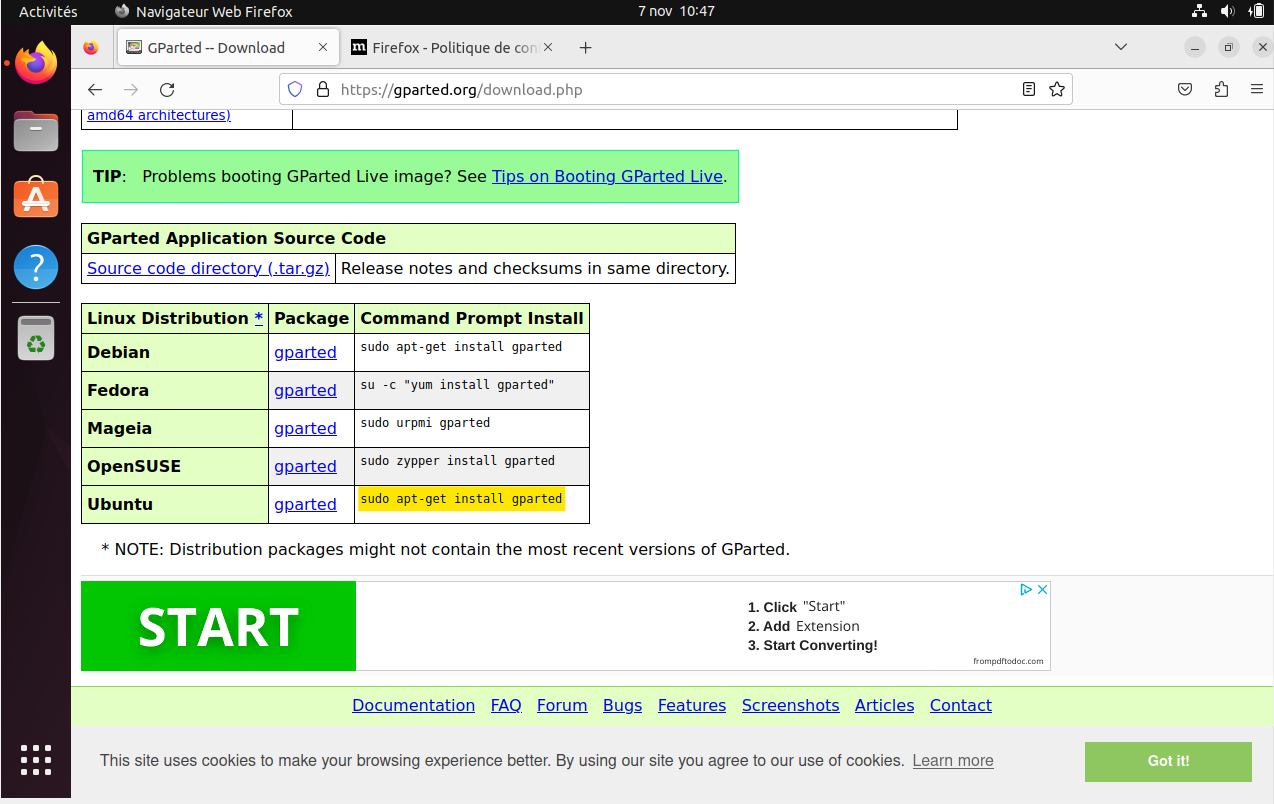The image size is (1274, 804).
Task: Click the site security shield icon
Action: [295, 89]
